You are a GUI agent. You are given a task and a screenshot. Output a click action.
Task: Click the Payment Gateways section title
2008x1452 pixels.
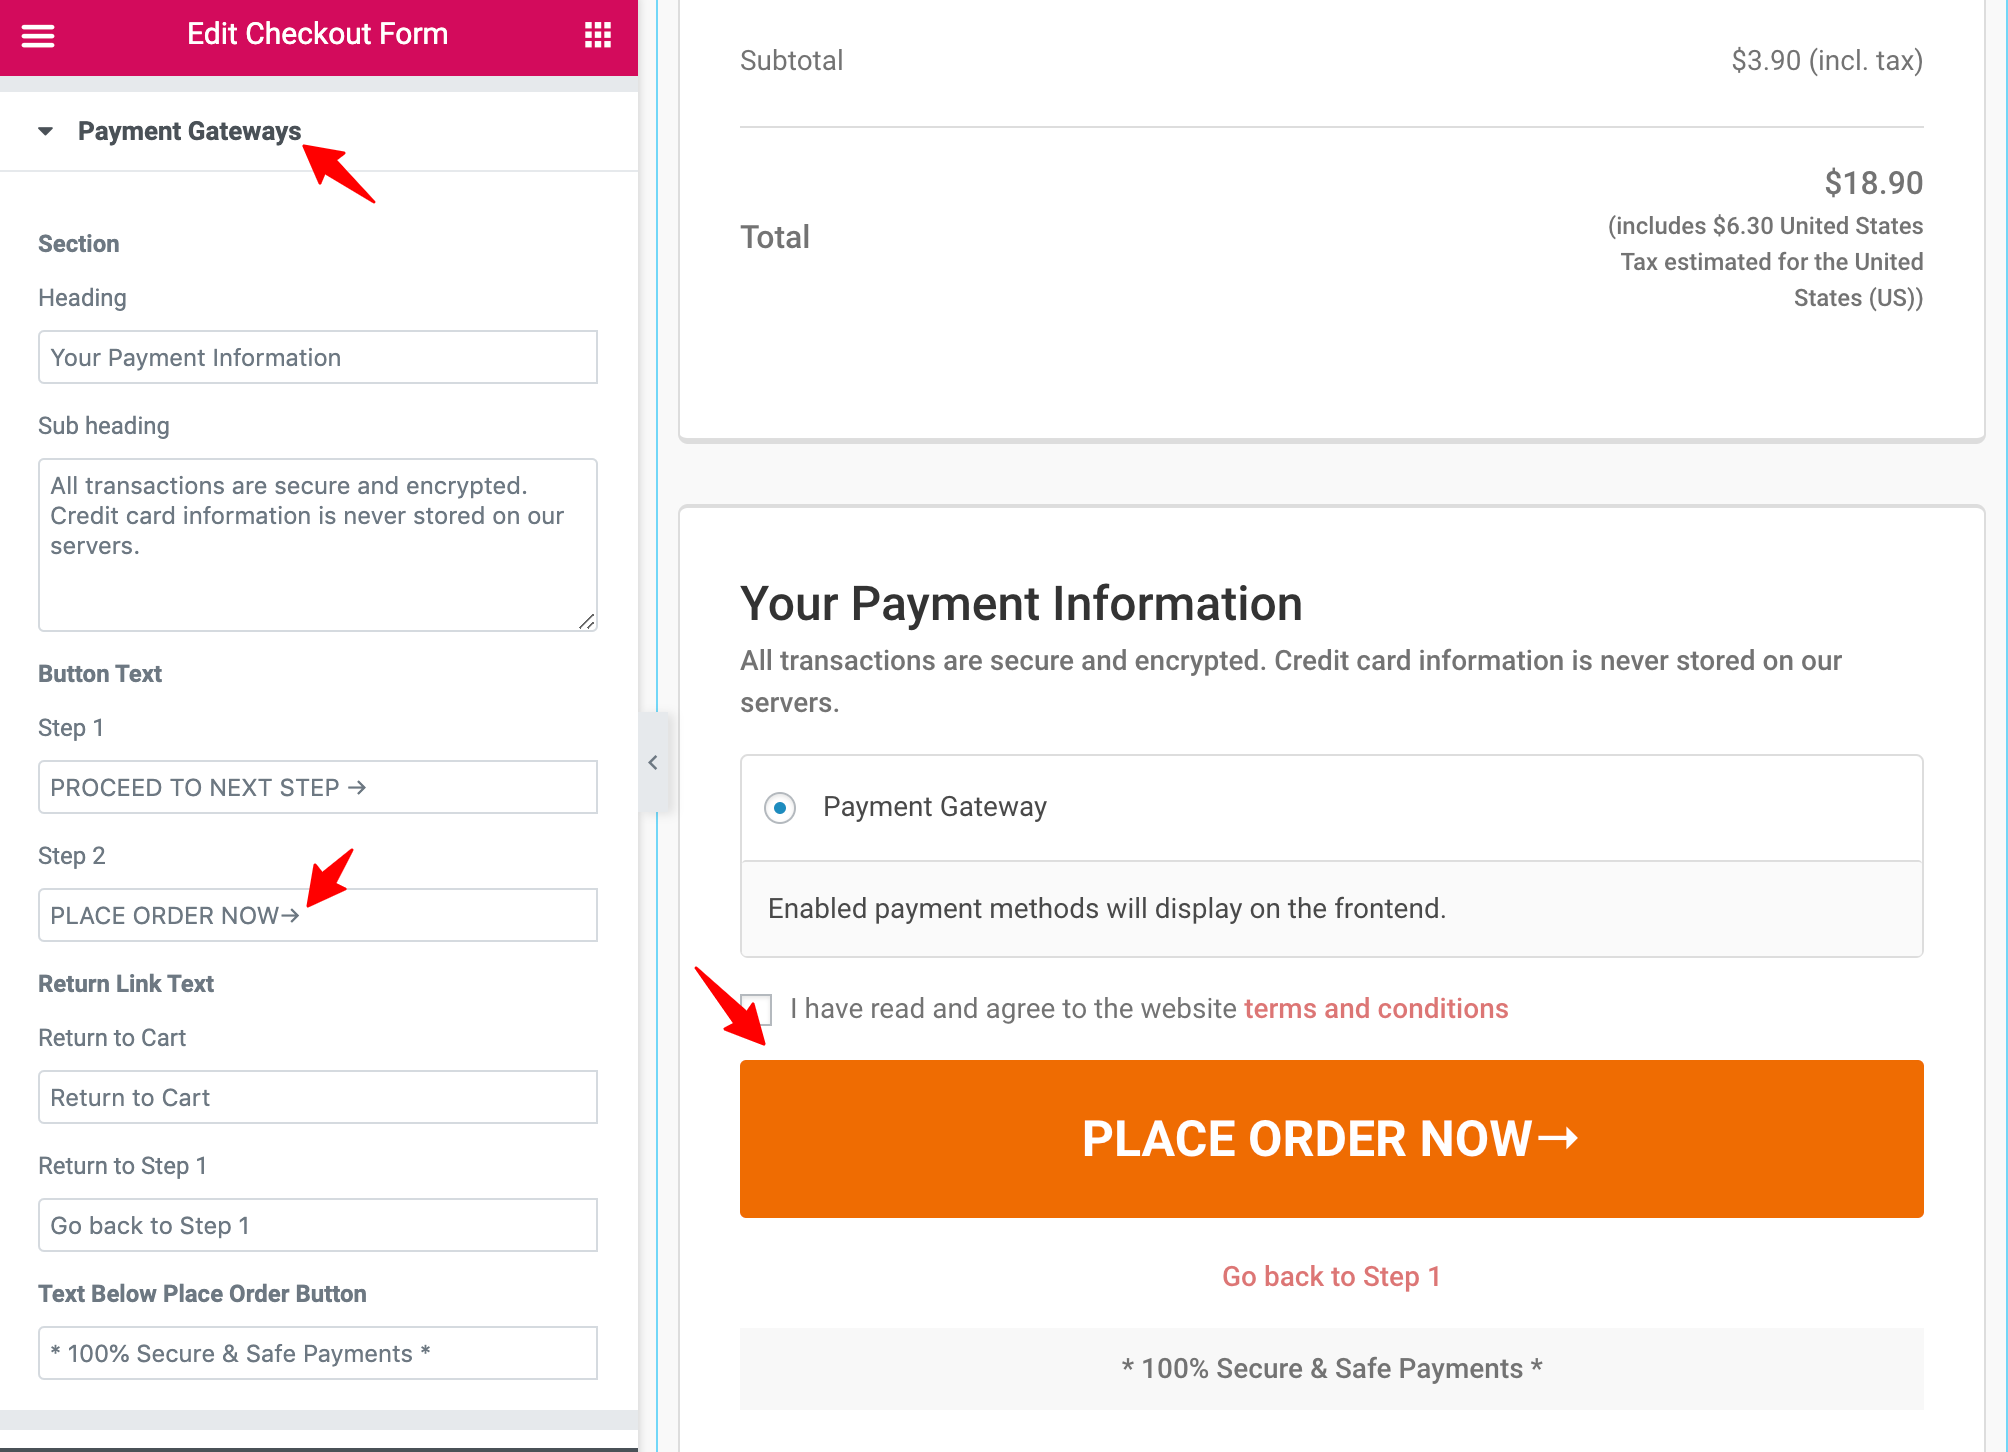(x=189, y=131)
